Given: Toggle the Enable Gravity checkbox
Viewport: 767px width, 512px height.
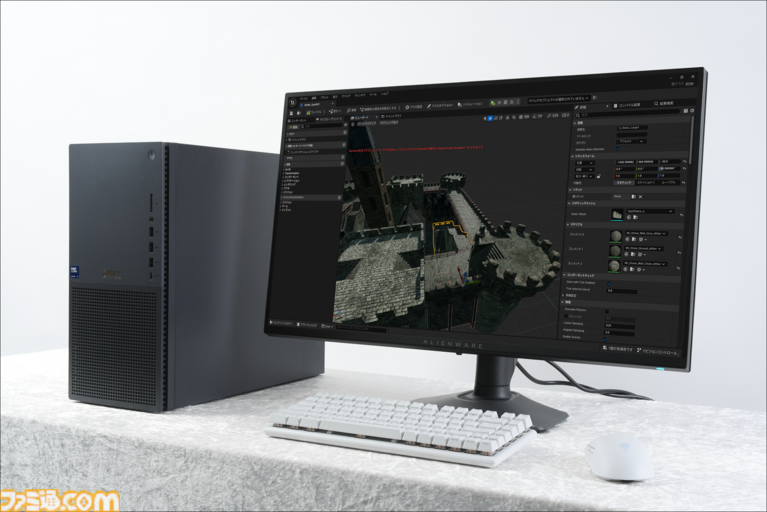Looking at the screenshot, I should (x=605, y=340).
